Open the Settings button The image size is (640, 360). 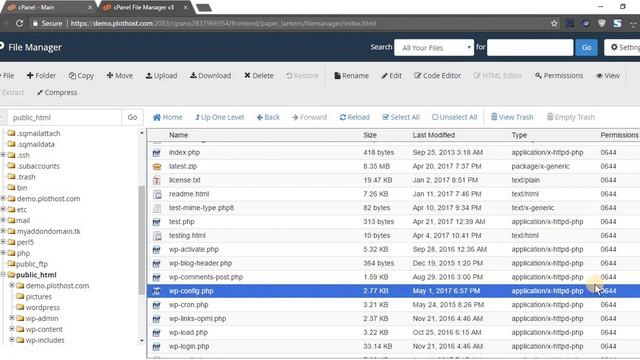click(623, 47)
